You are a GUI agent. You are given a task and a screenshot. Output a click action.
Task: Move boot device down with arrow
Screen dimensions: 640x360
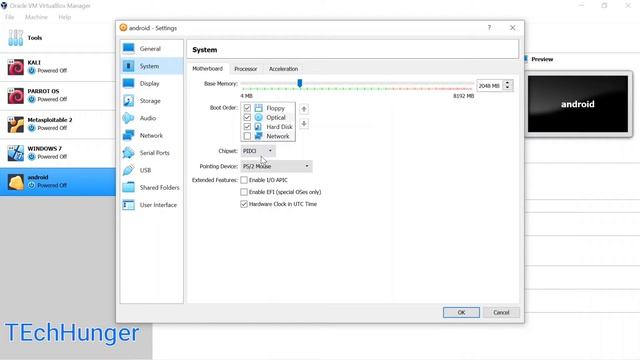[x=304, y=124]
